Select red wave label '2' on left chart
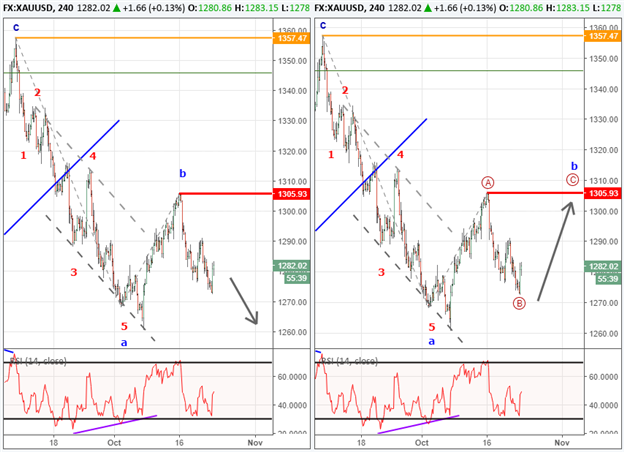Viewport: 624px width, 452px height. click(37, 93)
